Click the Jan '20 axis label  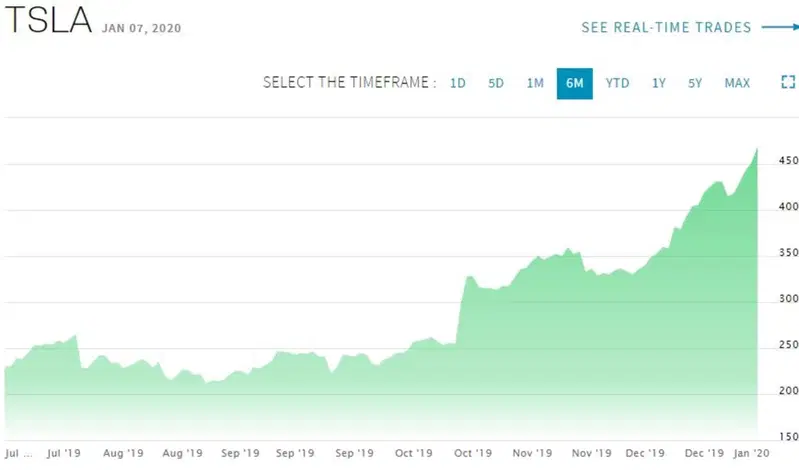pyautogui.click(x=751, y=453)
